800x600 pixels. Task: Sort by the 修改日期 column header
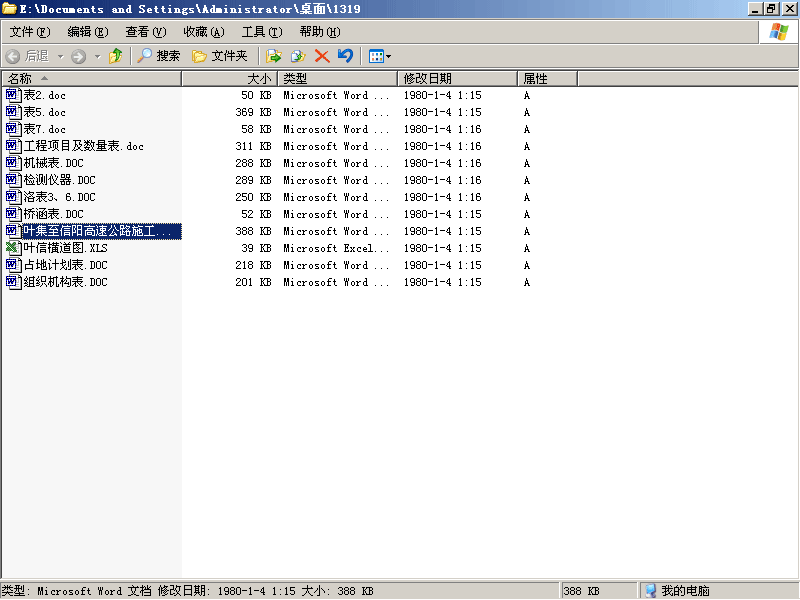pos(457,79)
